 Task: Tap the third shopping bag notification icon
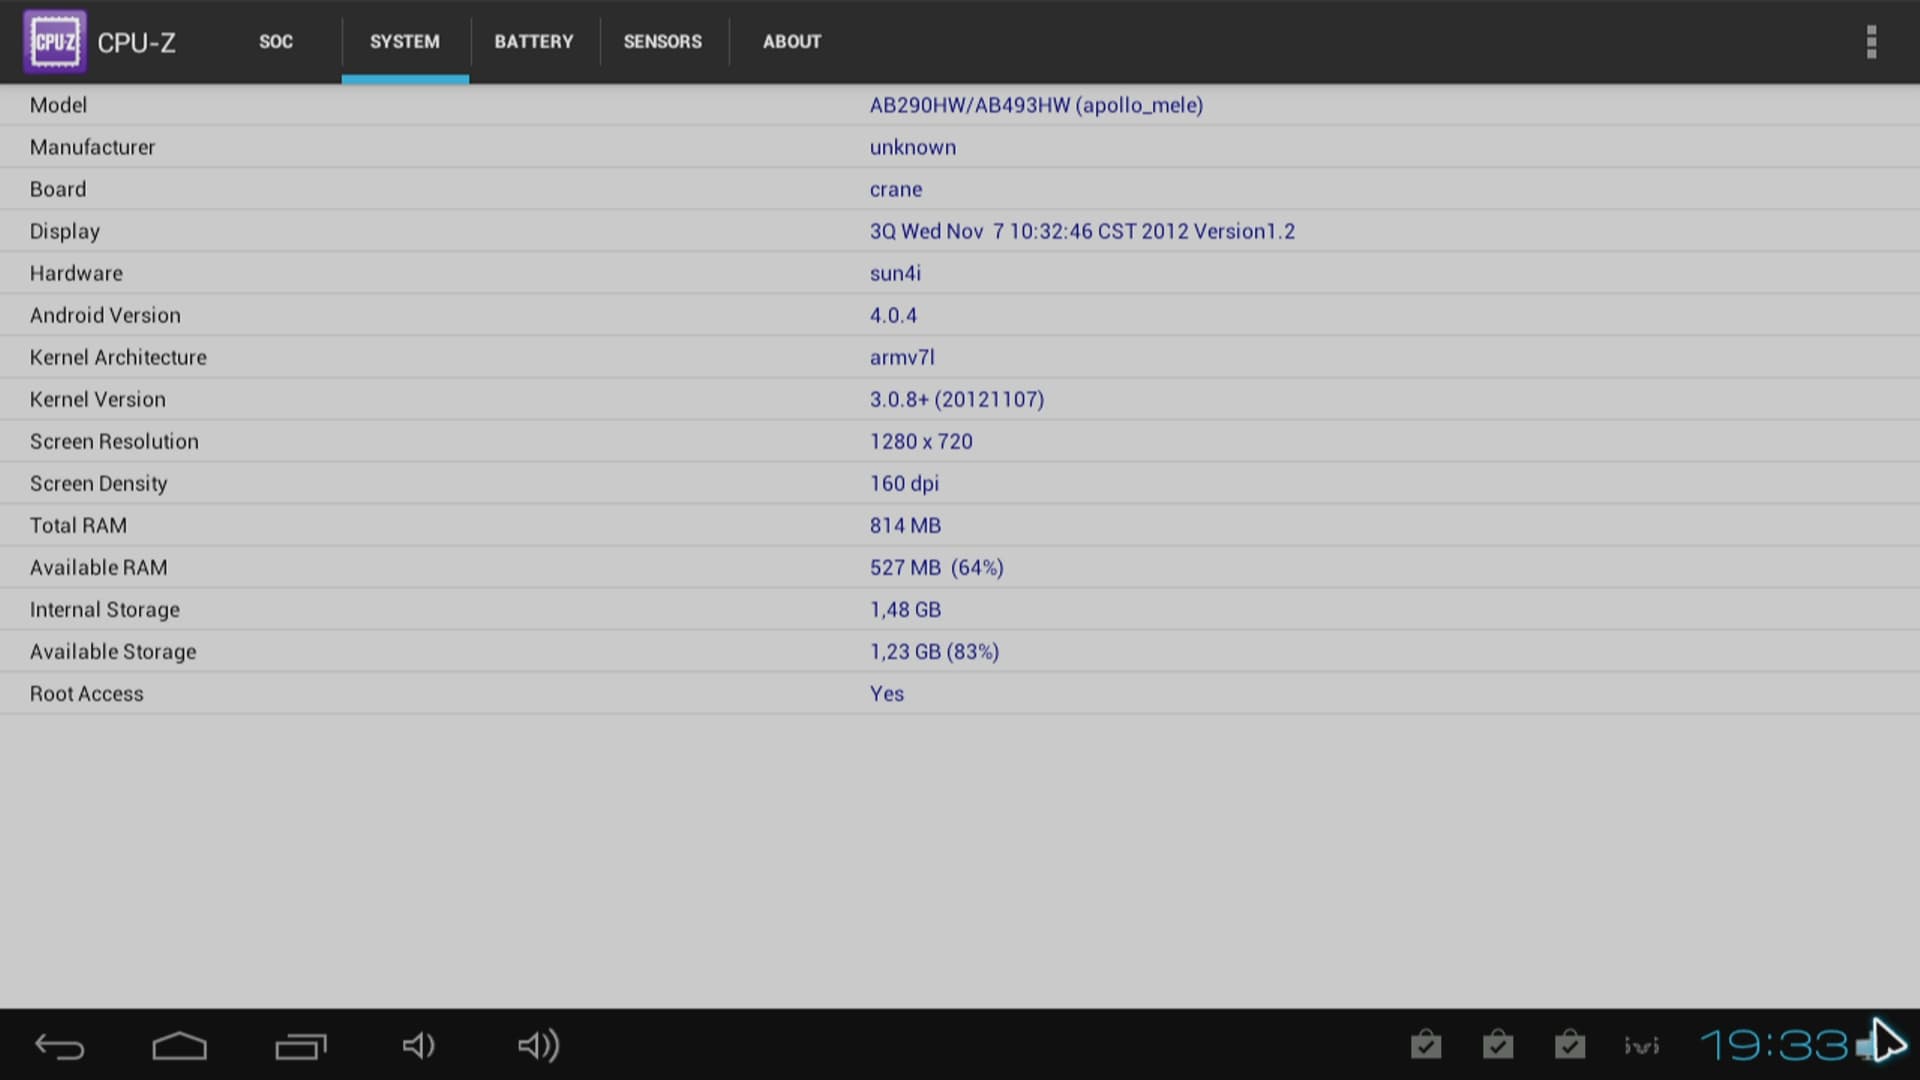click(1570, 1045)
